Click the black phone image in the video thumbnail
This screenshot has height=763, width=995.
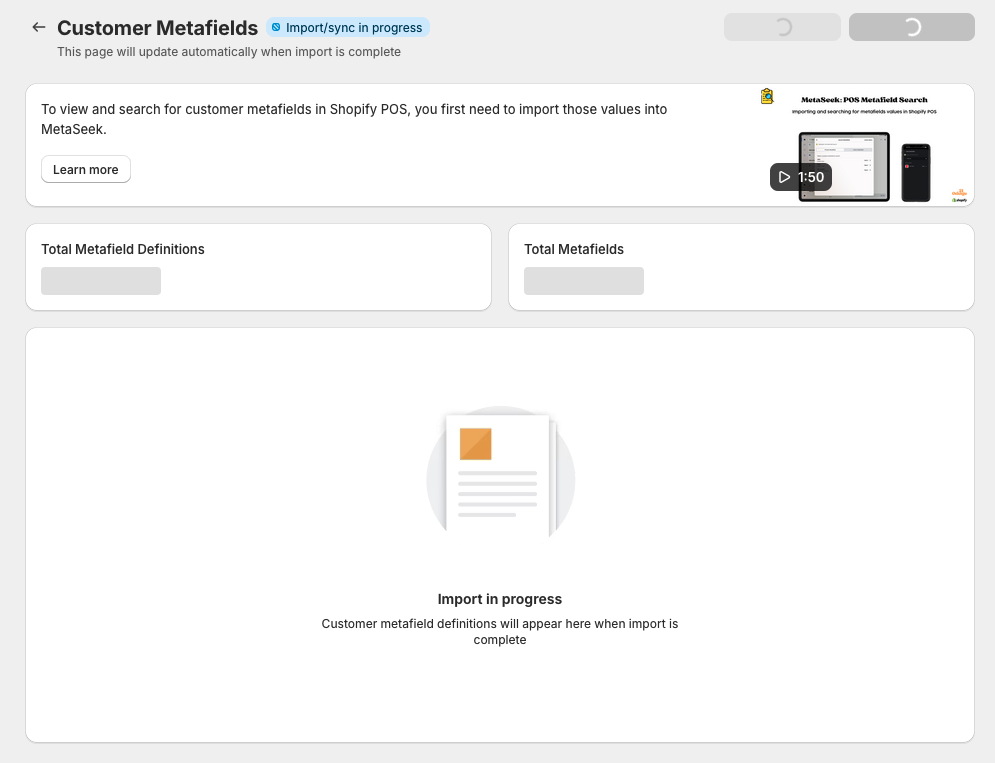(x=915, y=172)
